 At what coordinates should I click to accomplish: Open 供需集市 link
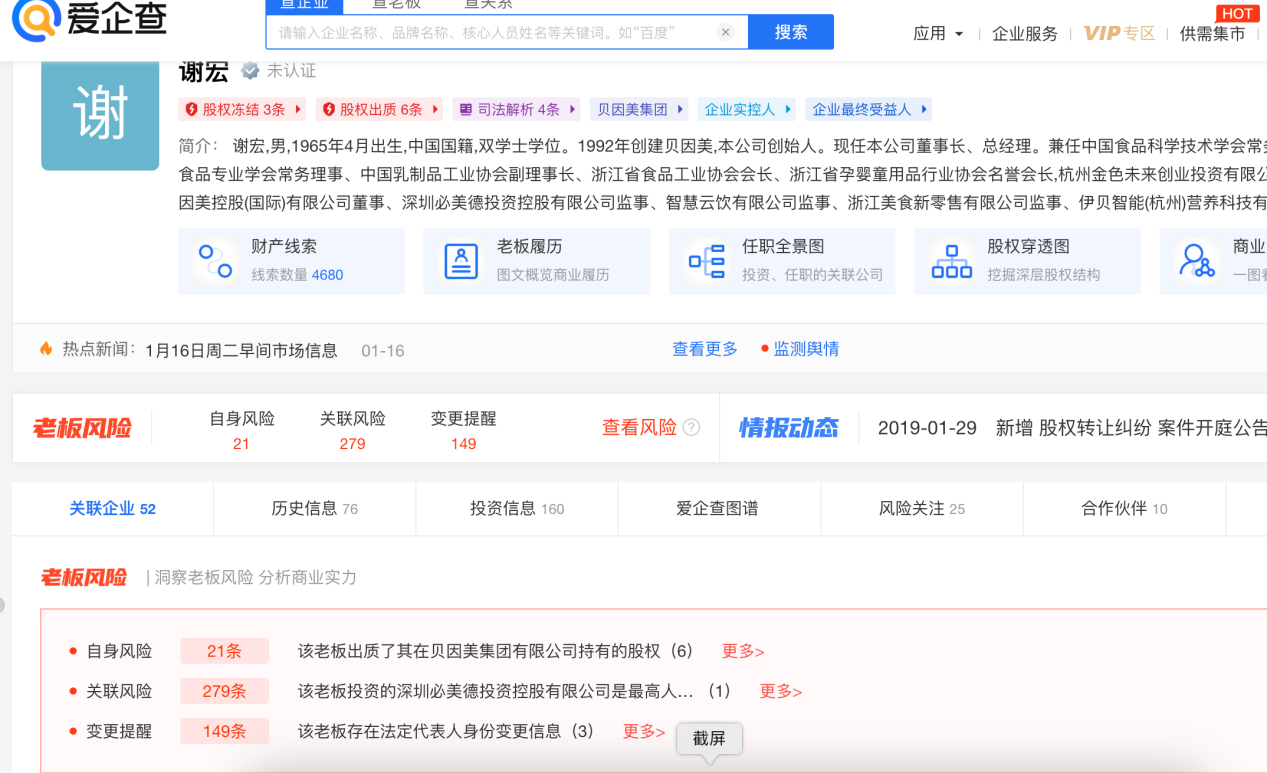click(1212, 33)
